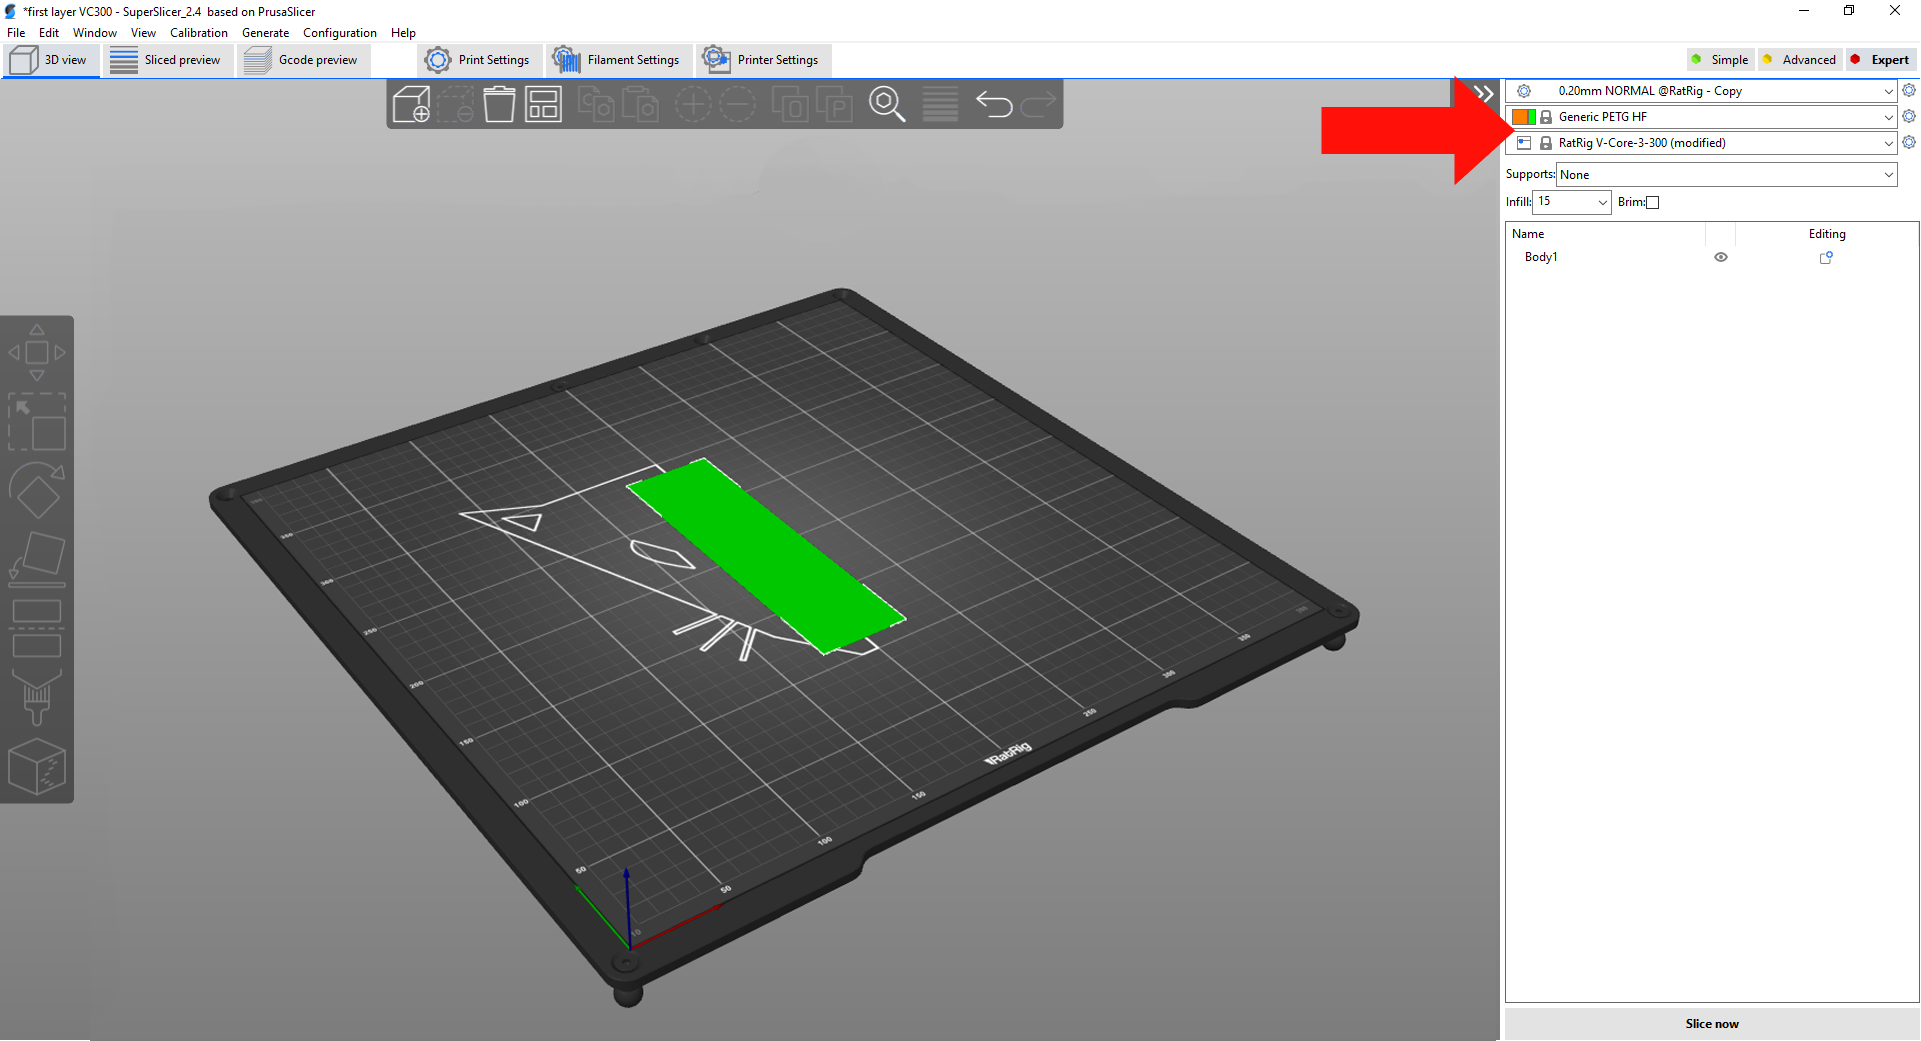The height and width of the screenshot is (1041, 1921).
Task: Select the Move gizmo tool
Action: 37,352
